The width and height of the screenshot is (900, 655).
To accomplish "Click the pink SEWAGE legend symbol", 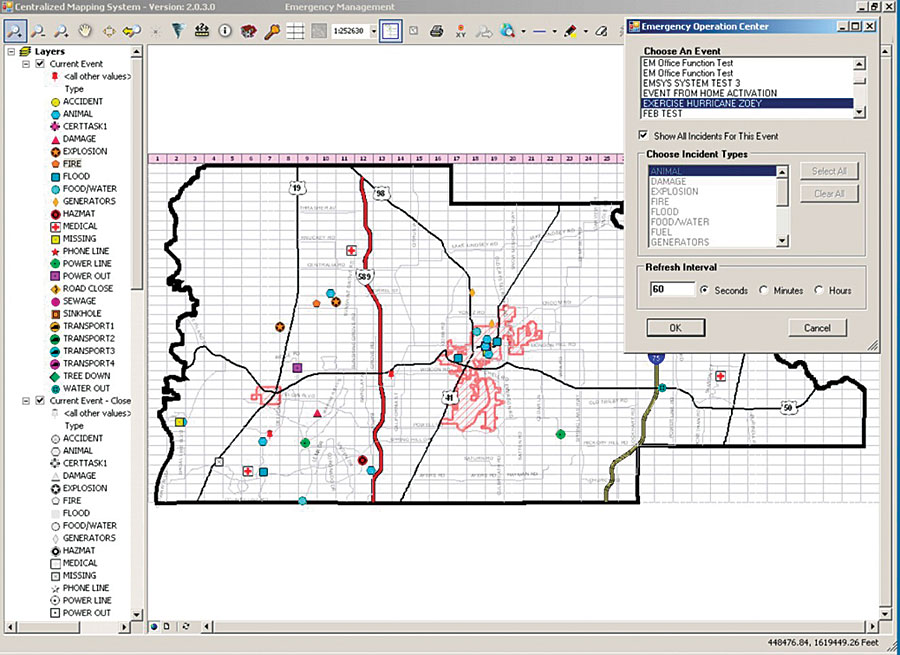I will (55, 301).
